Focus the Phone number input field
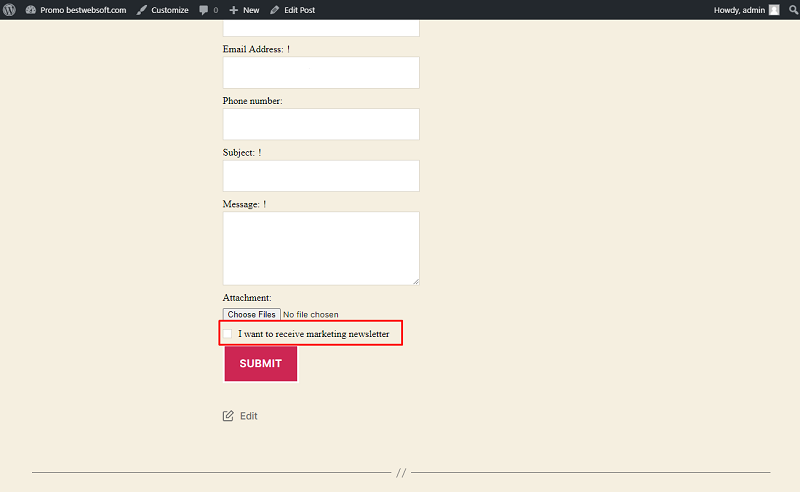The image size is (800, 492). (x=321, y=124)
